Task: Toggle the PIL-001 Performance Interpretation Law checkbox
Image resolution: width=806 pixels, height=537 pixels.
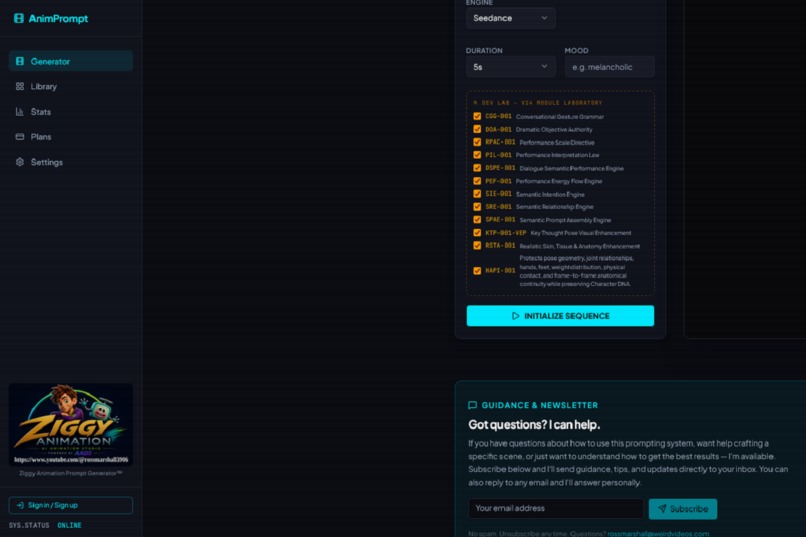Action: pos(477,155)
